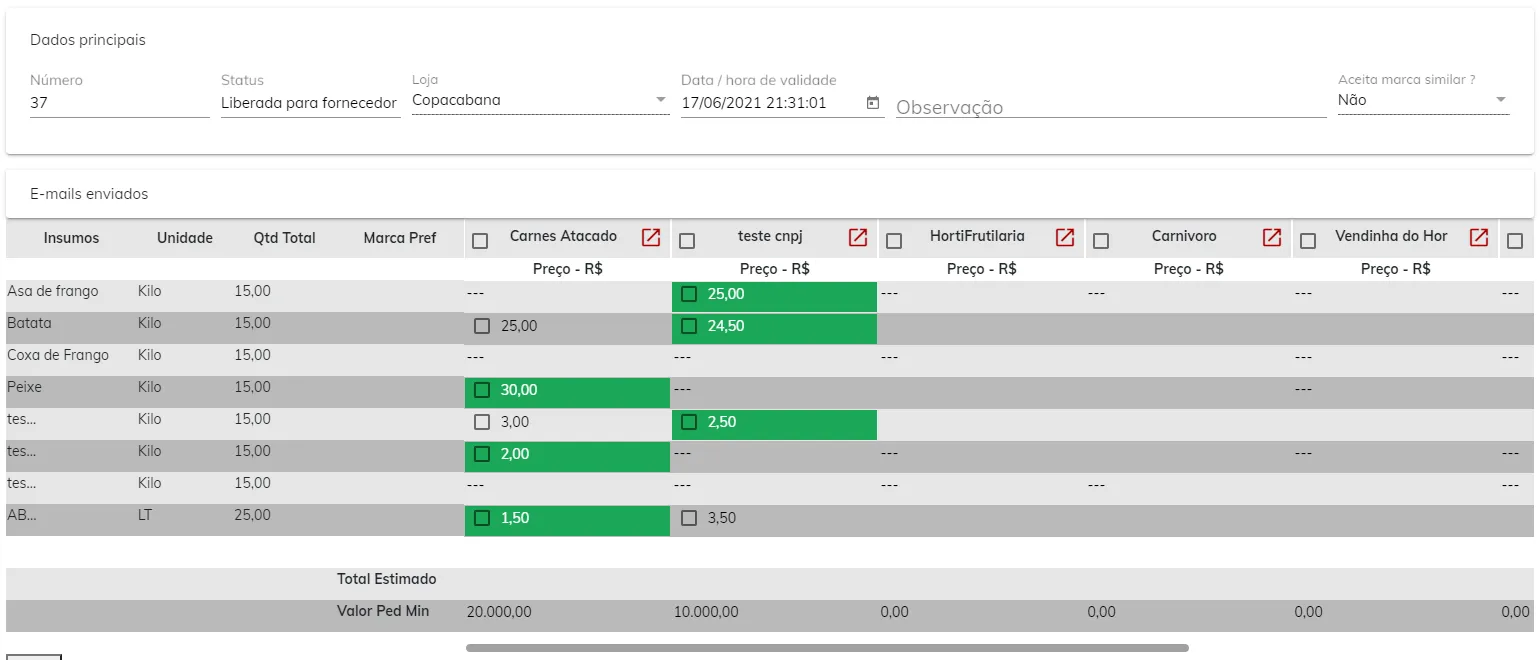Click the Qtd Total column header
1540x660 pixels.
point(284,238)
